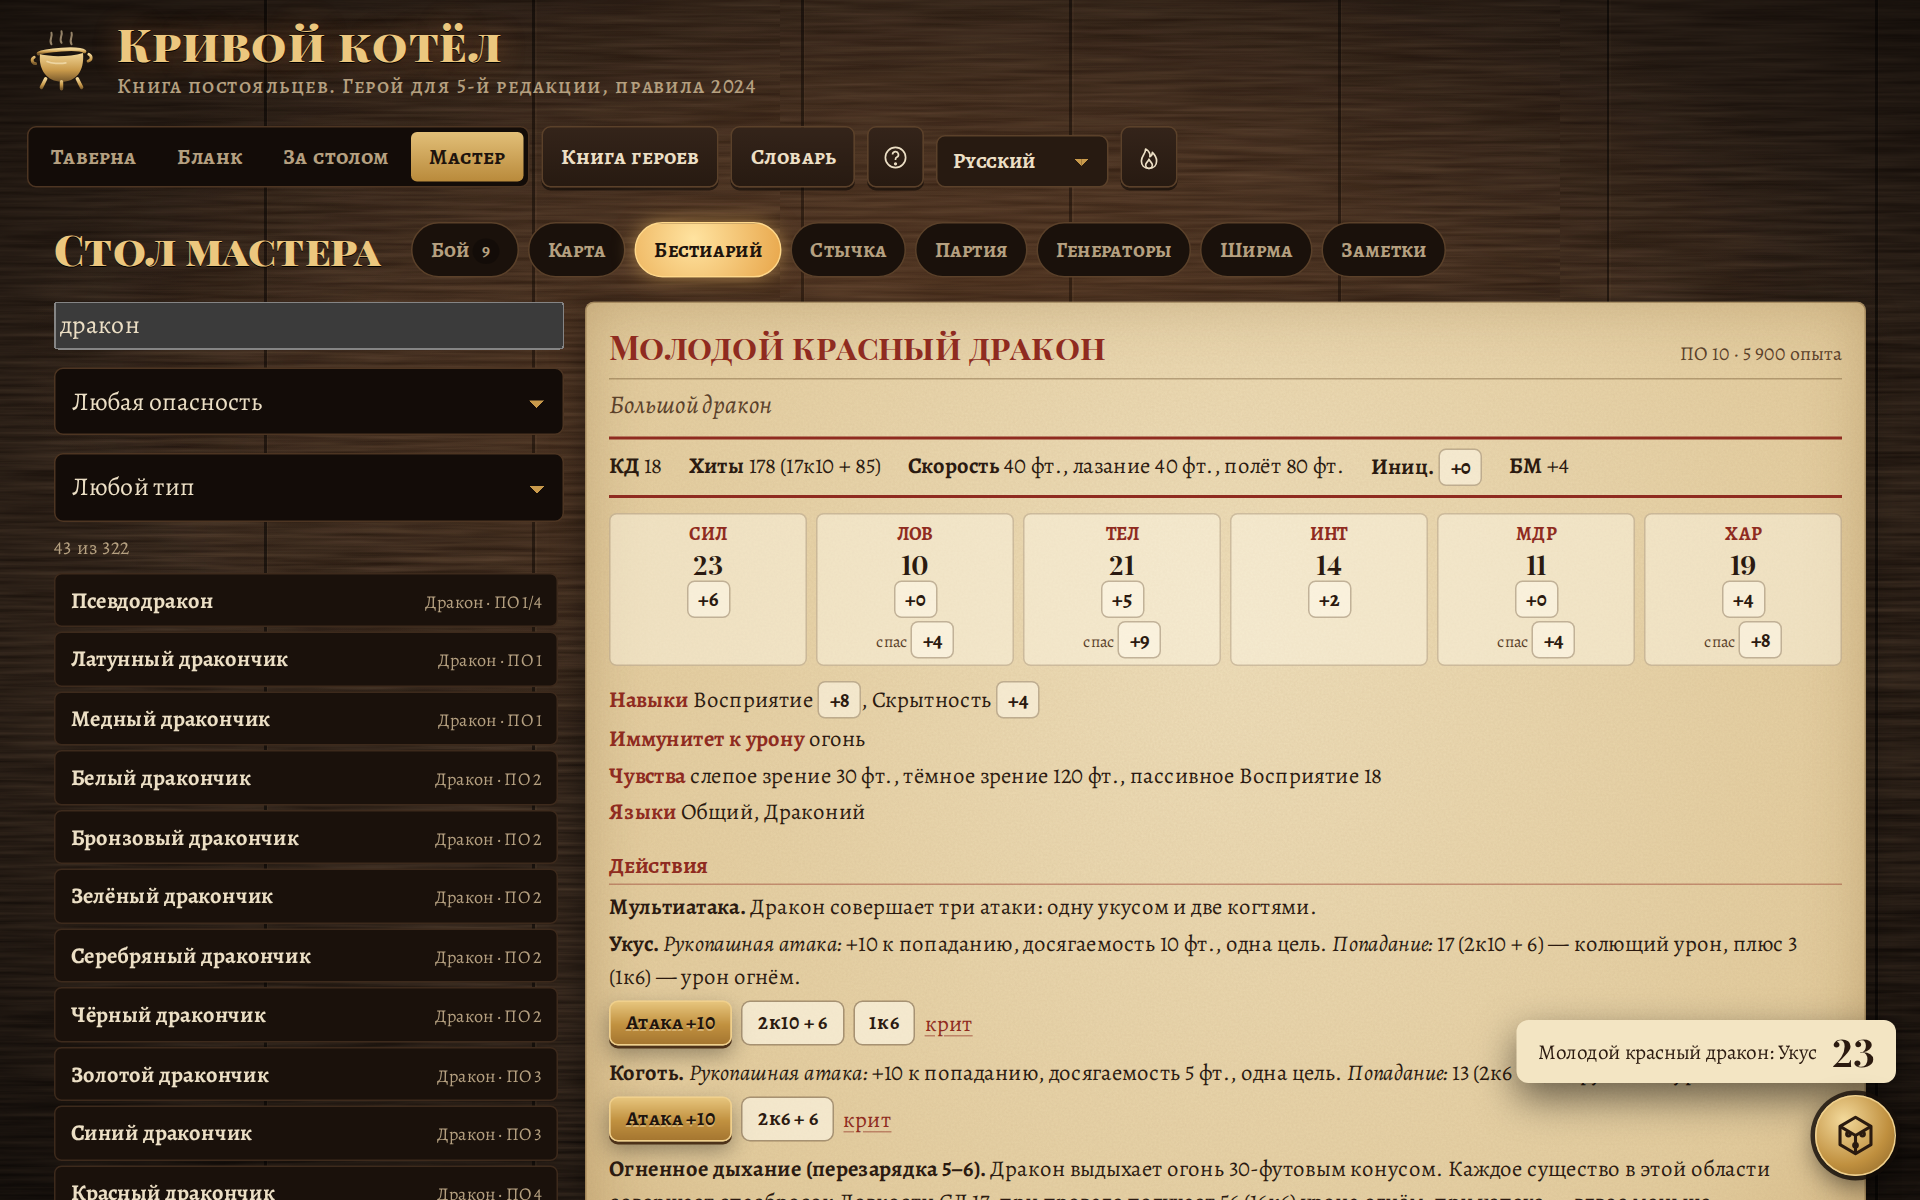Roll the ИНТ +2 modifier

tap(1329, 600)
